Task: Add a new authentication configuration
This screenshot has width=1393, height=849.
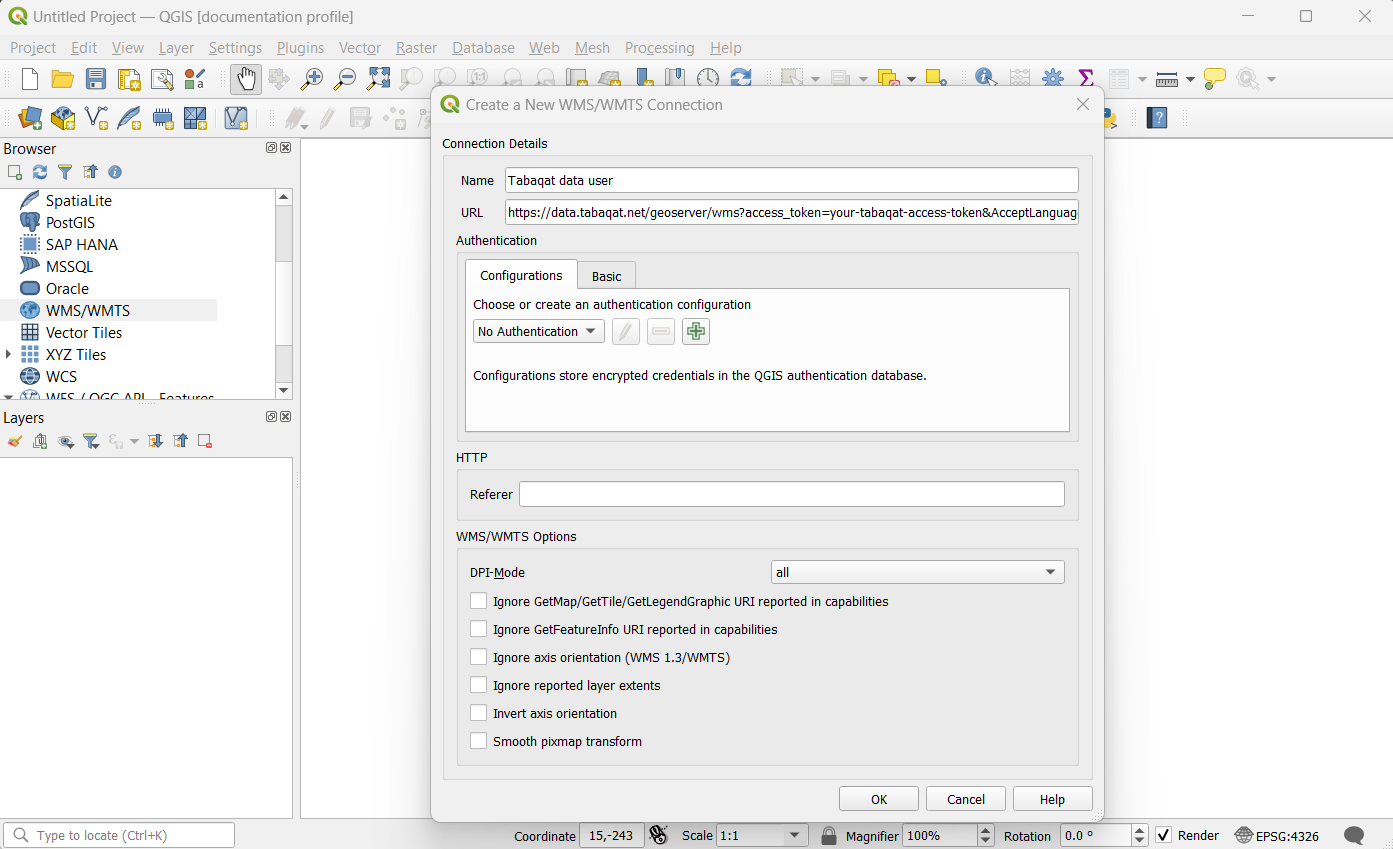Action: coord(695,331)
